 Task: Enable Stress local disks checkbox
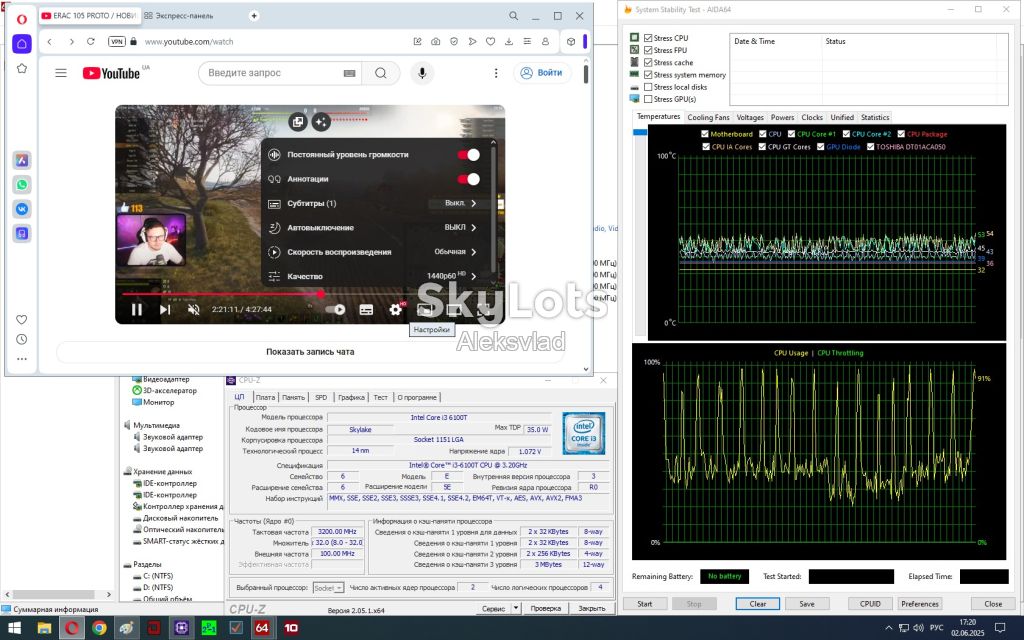point(648,87)
